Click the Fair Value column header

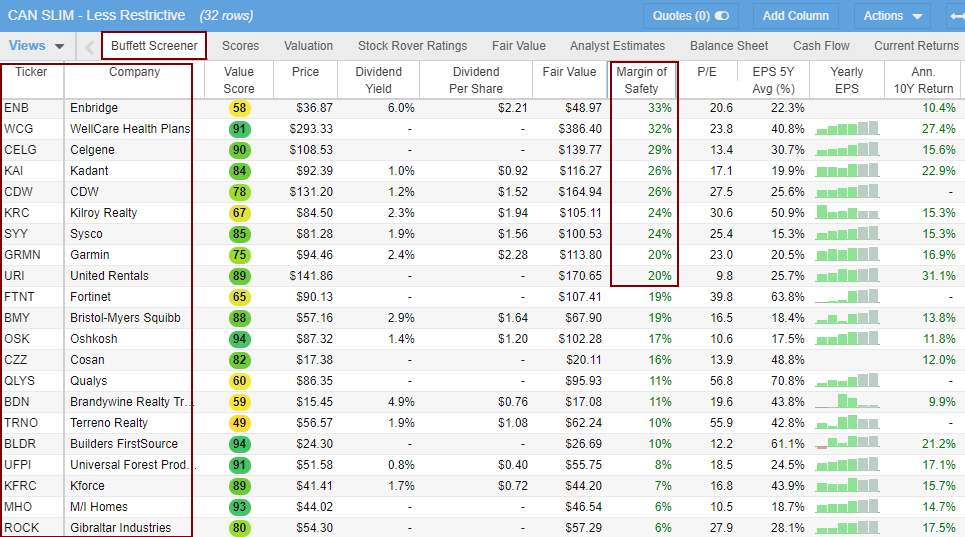pos(569,80)
